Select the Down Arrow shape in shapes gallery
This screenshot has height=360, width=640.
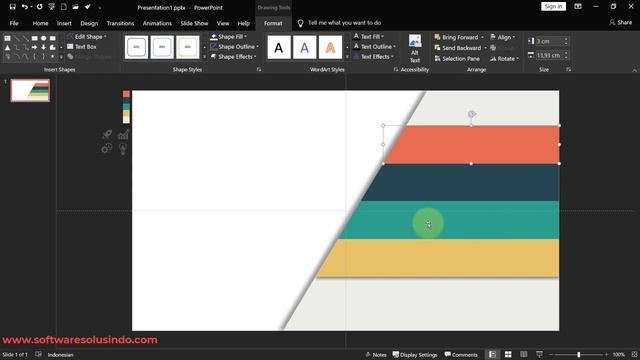click(43, 47)
